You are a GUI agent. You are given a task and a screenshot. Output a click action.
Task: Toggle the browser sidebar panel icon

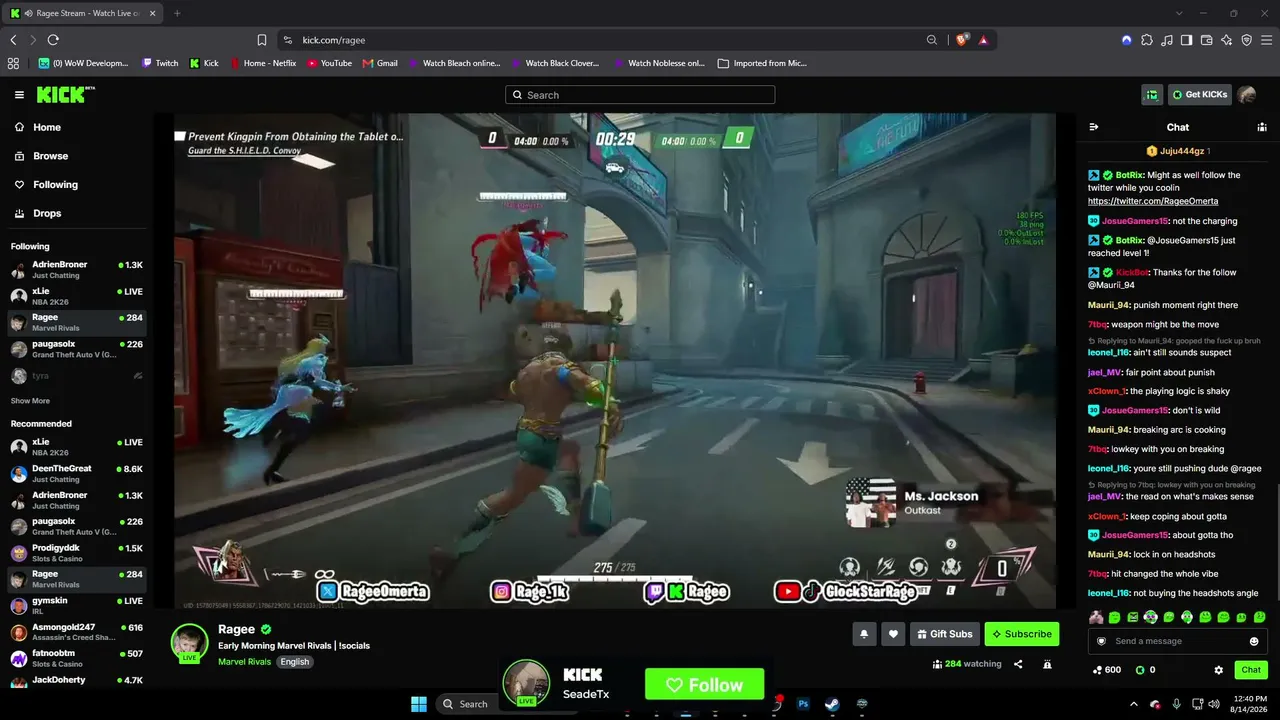click(x=1187, y=40)
